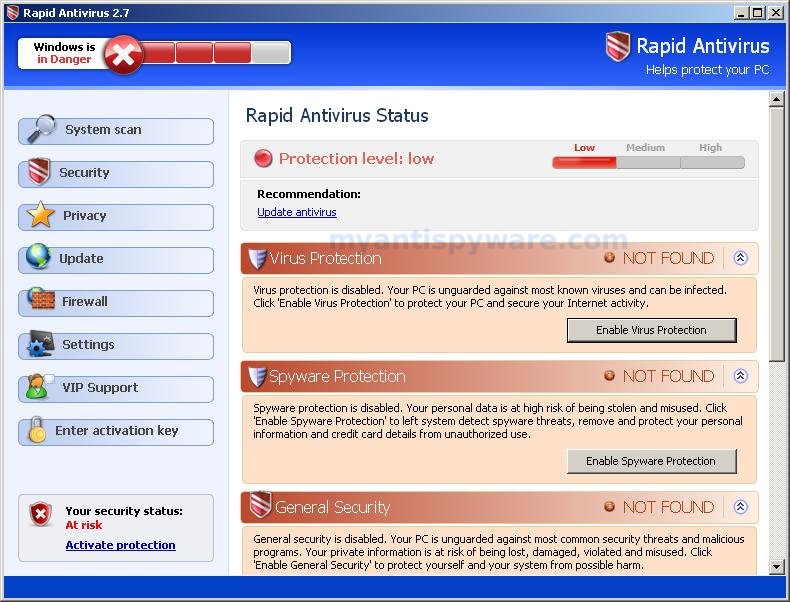The width and height of the screenshot is (790, 602).
Task: Open the Security section
Action: [x=116, y=174]
